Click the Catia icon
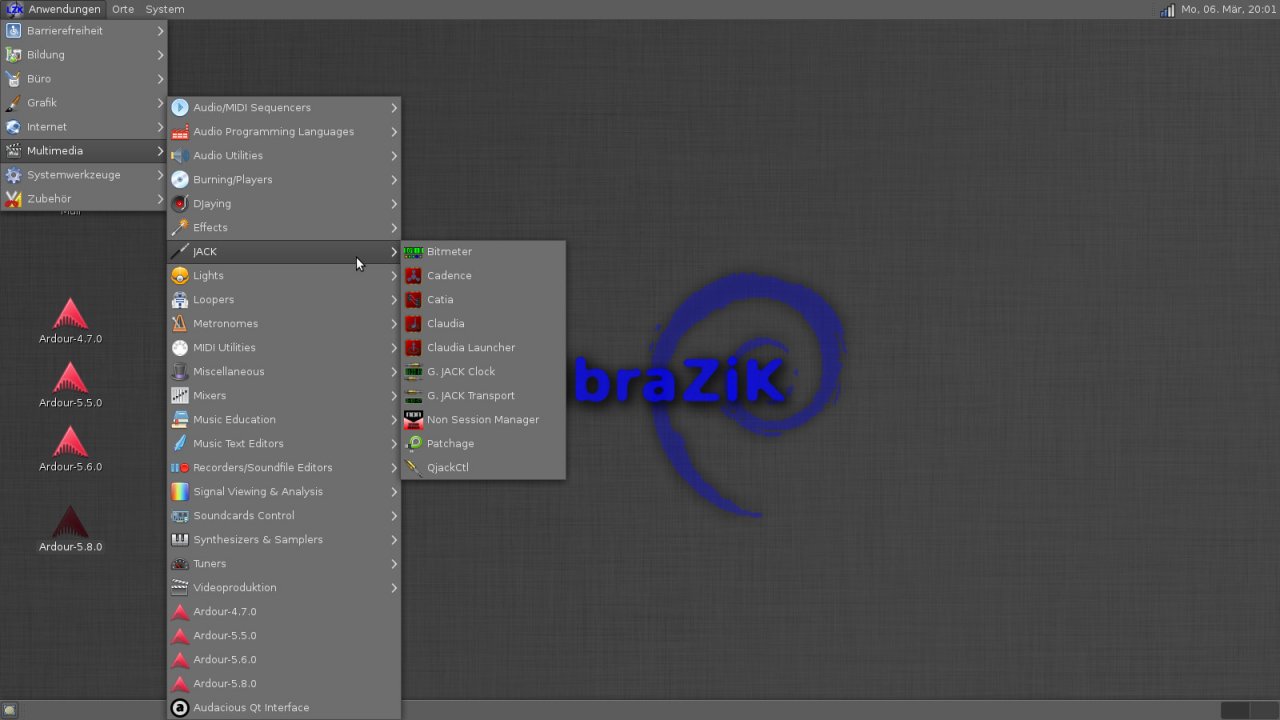 point(413,300)
